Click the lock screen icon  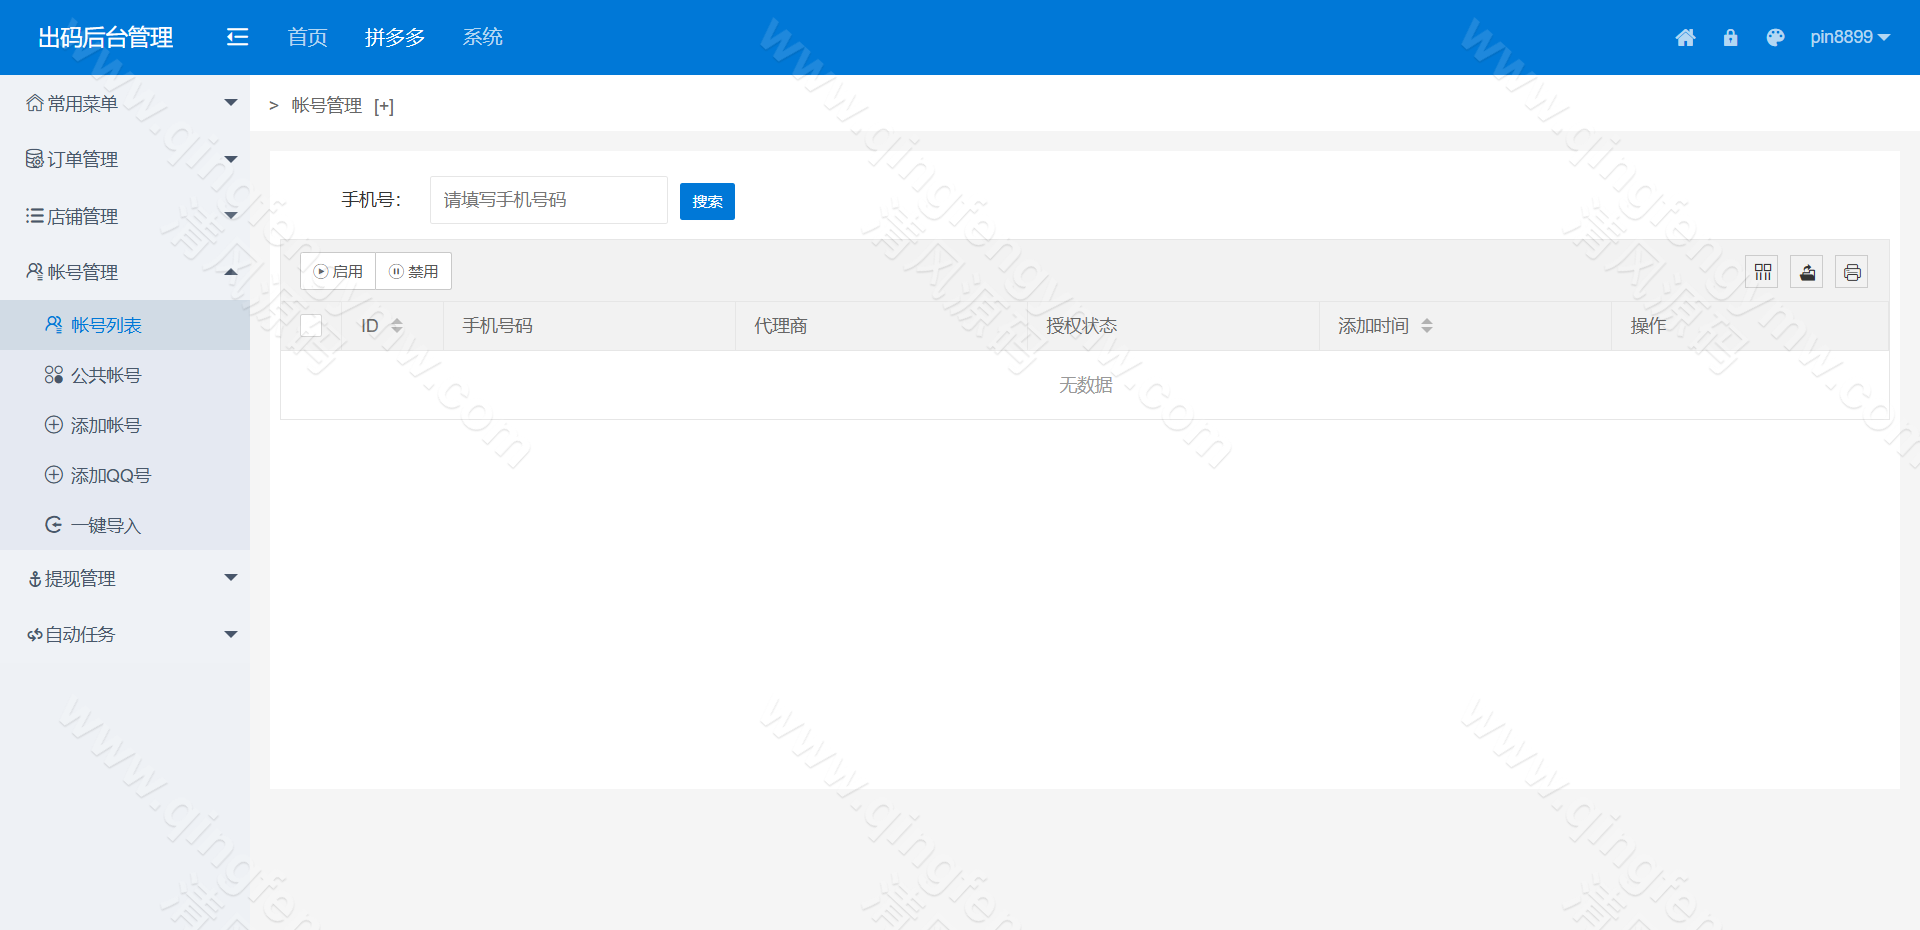pyautogui.click(x=1730, y=38)
